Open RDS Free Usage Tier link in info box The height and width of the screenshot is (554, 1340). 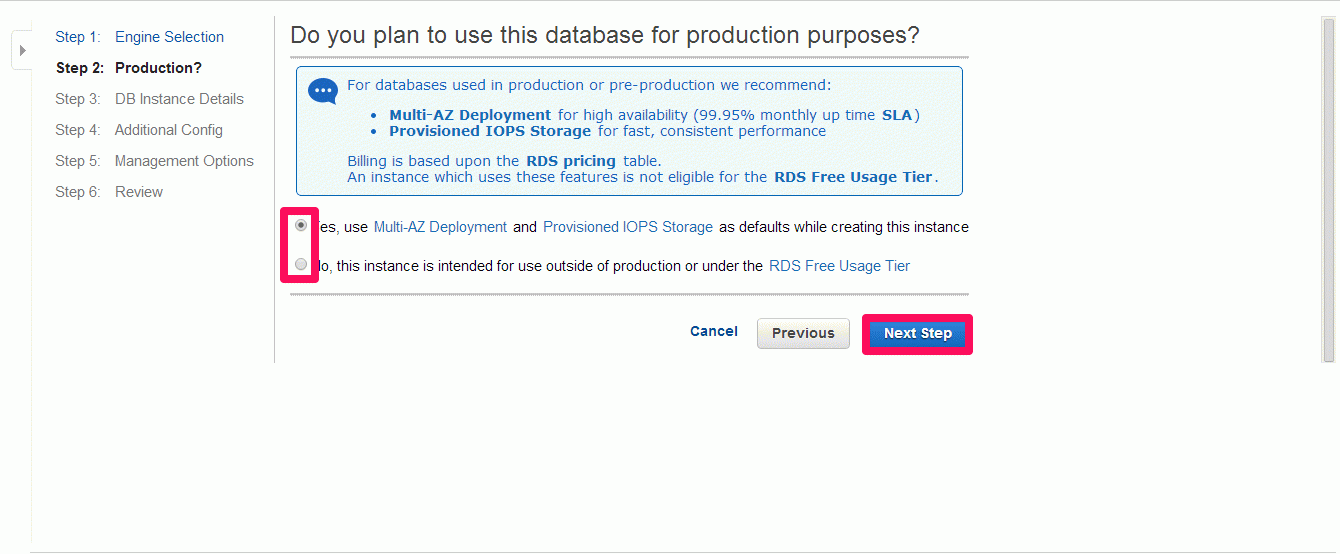pos(854,177)
